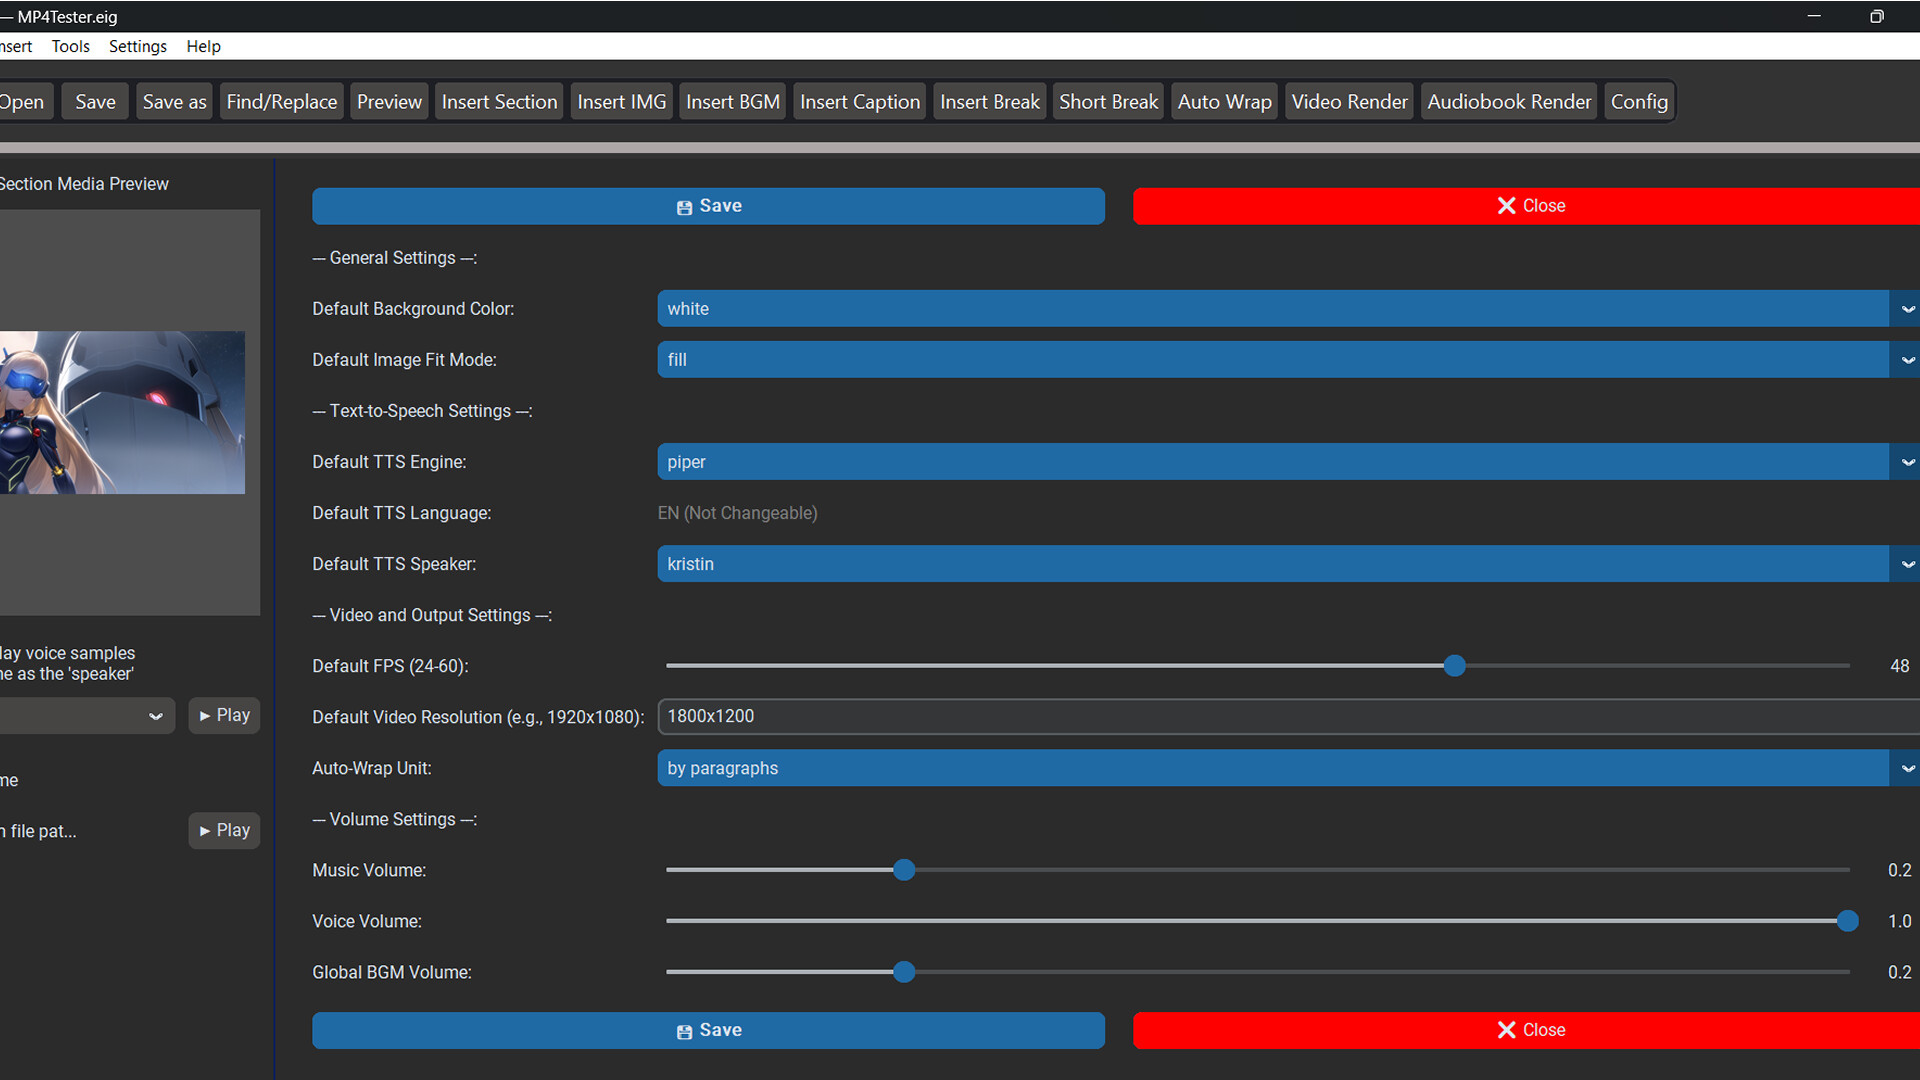Click the Find/Replace button
This screenshot has height=1080, width=1920.
[281, 101]
